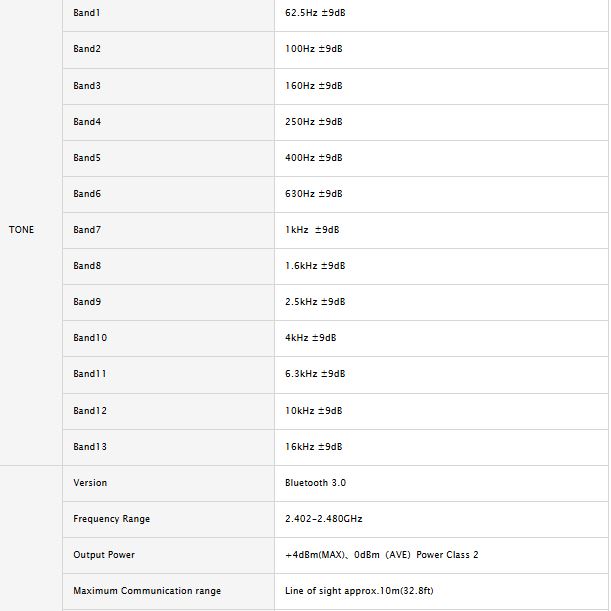Viewport: 611px width, 611px height.
Task: Select the Version label cell
Action: point(90,483)
